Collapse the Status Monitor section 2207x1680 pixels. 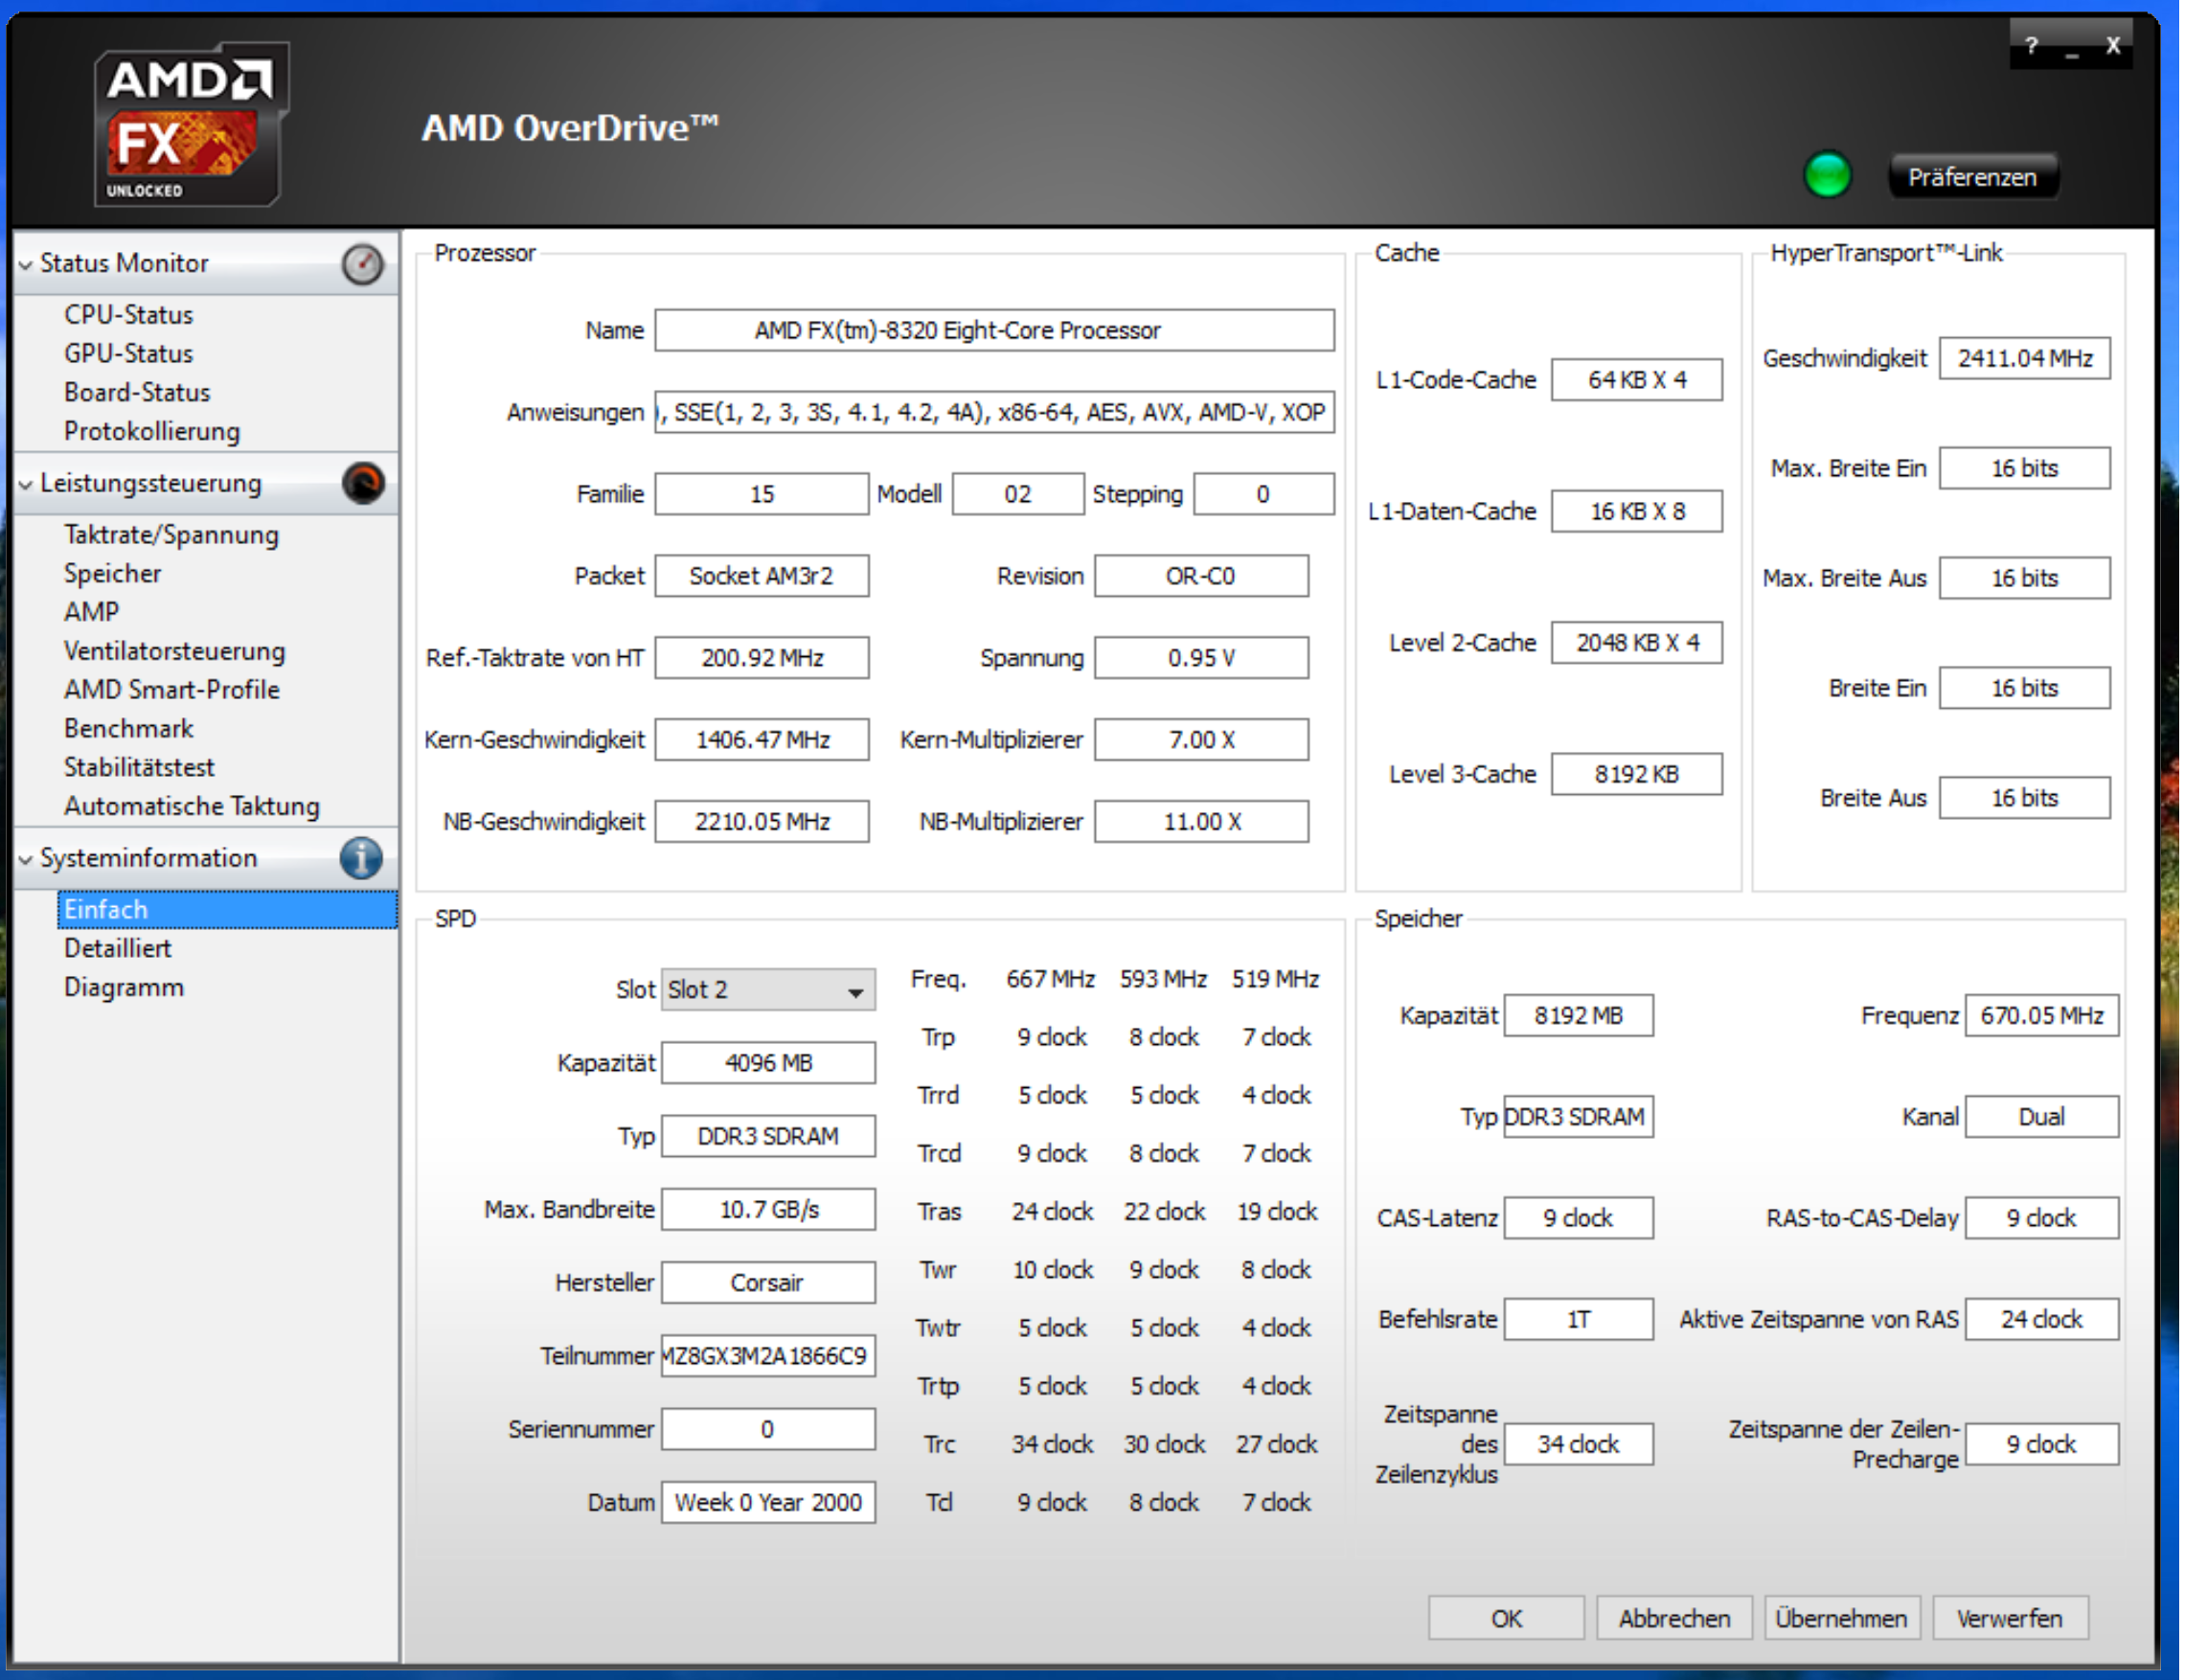(x=26, y=266)
